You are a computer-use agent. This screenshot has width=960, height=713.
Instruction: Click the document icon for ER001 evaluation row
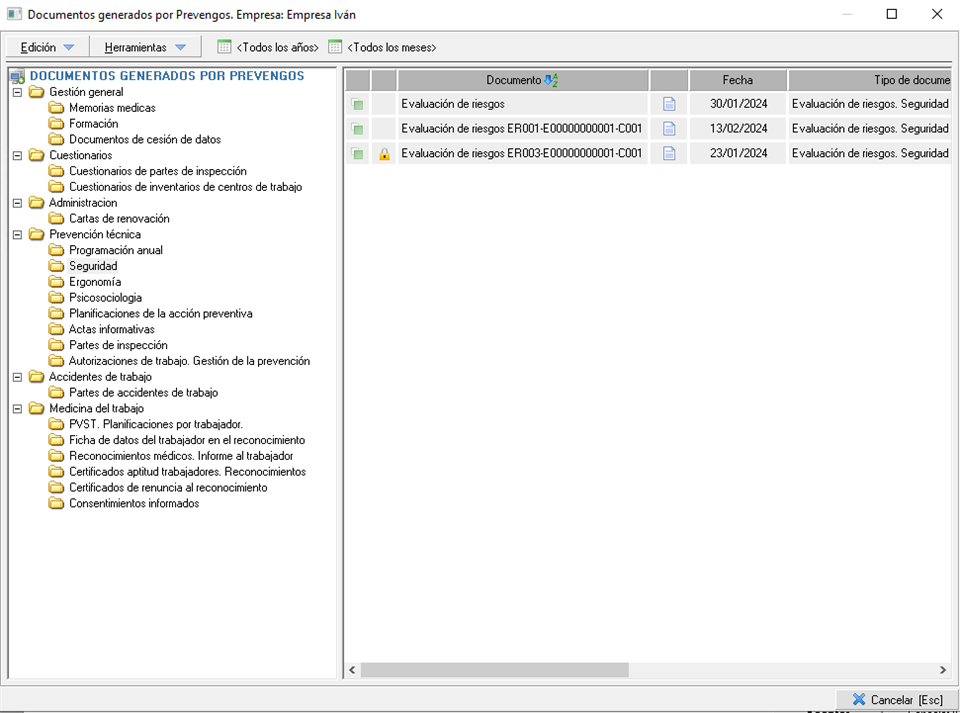click(669, 129)
